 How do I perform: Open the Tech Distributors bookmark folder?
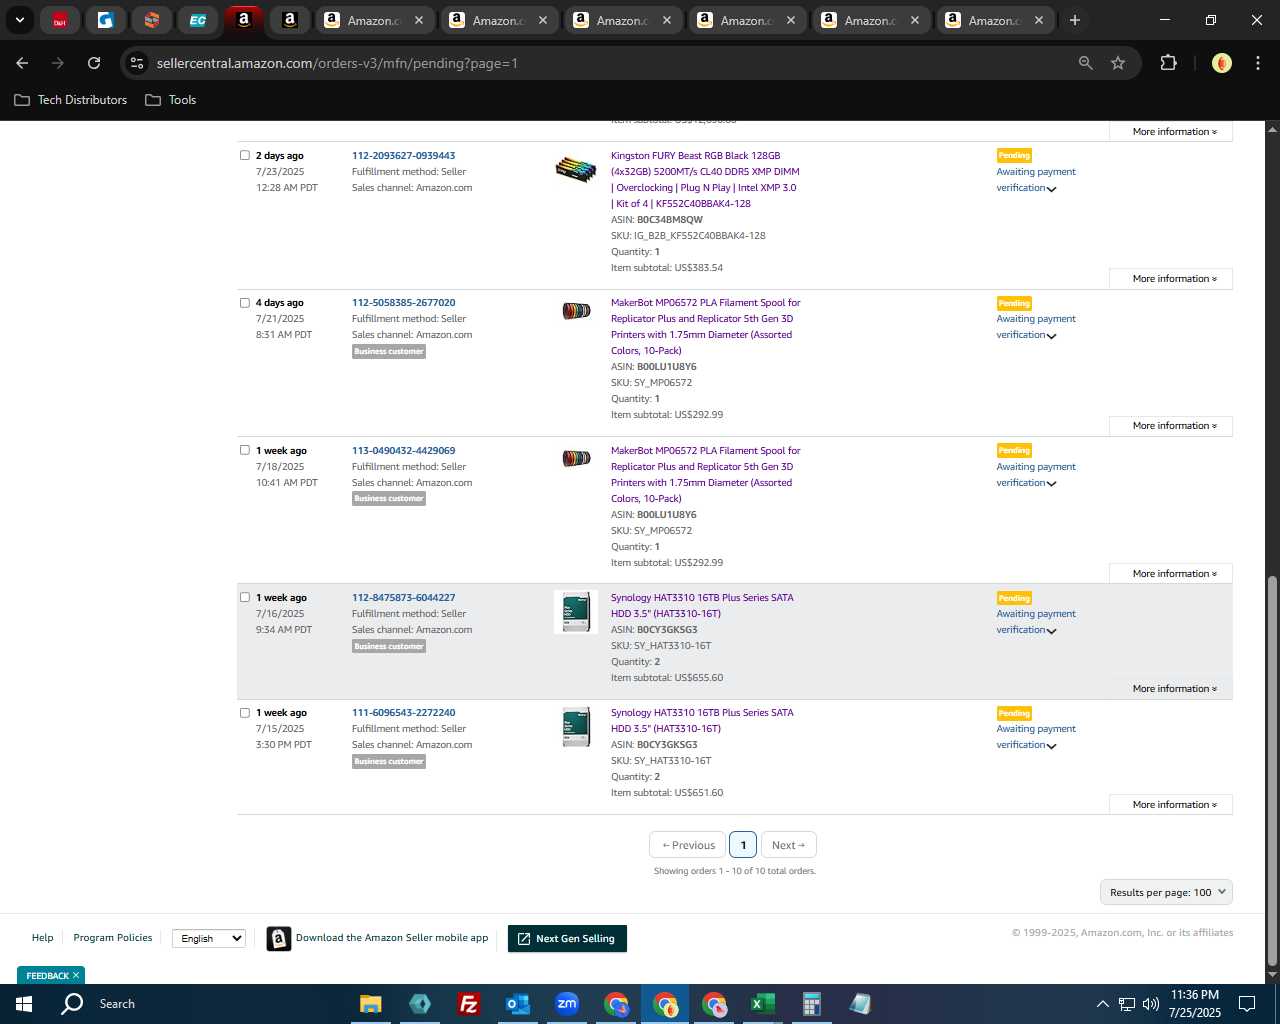coord(71,100)
